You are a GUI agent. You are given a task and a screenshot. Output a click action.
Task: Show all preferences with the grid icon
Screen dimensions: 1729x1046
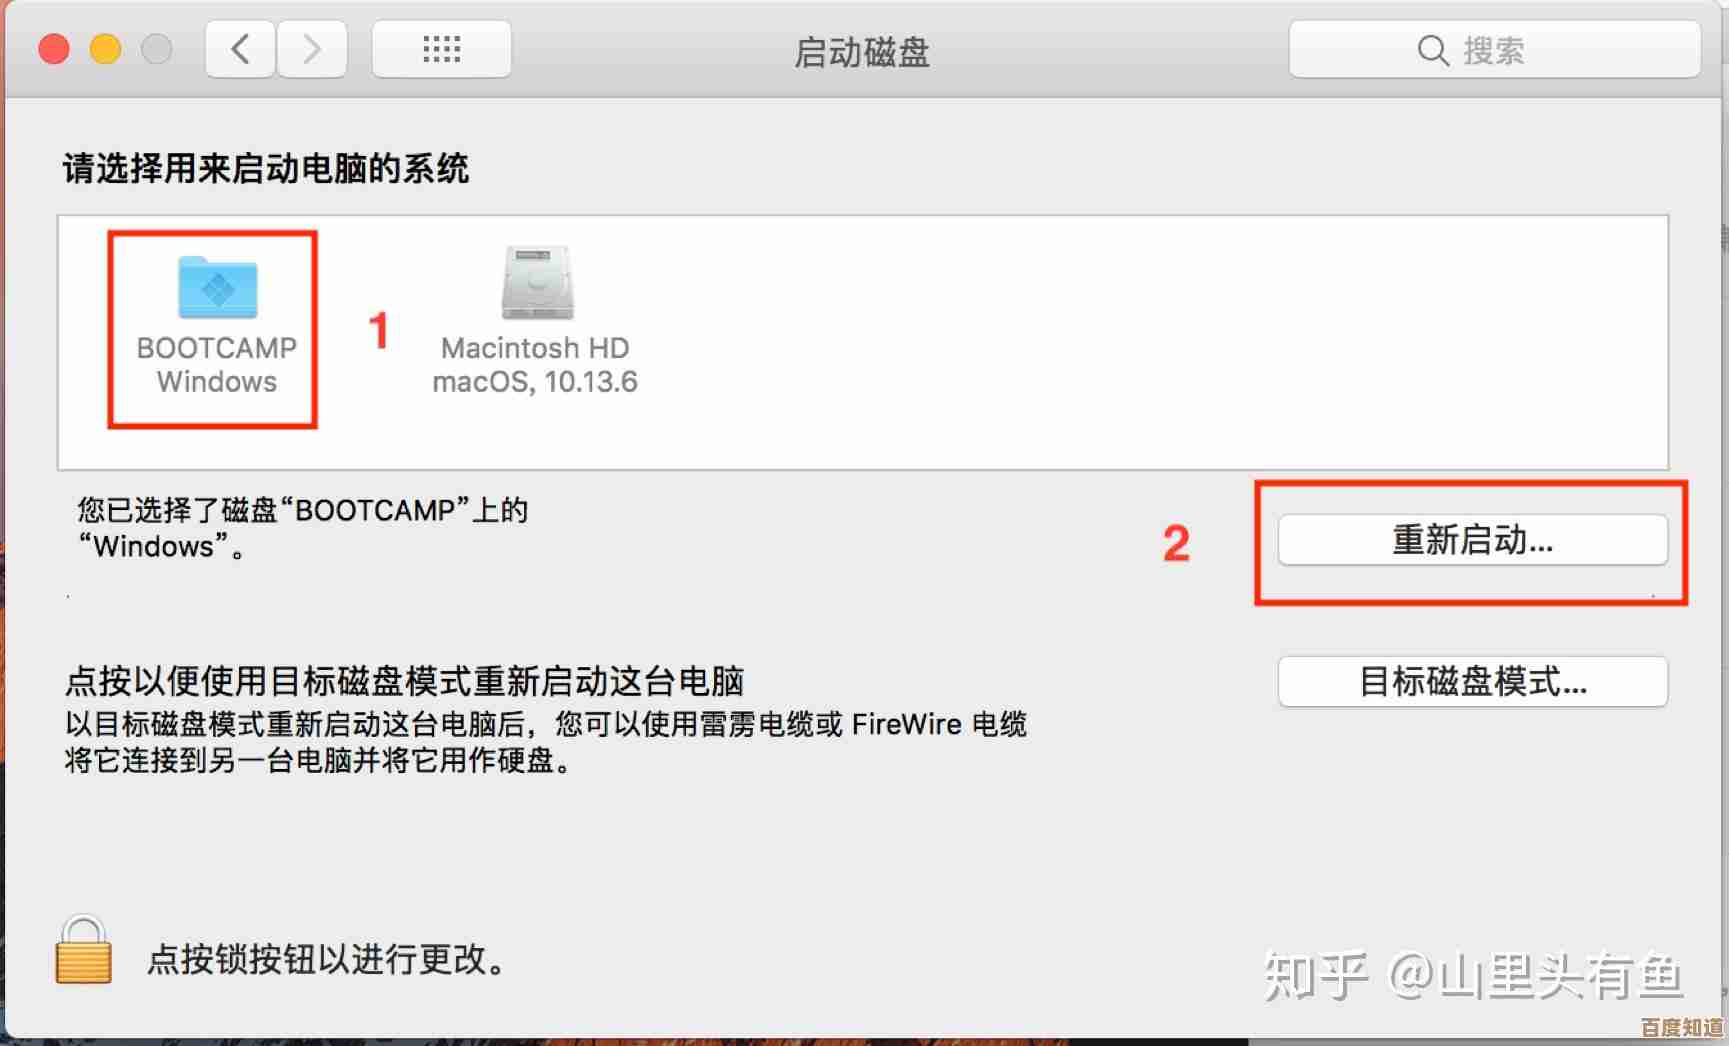441,49
